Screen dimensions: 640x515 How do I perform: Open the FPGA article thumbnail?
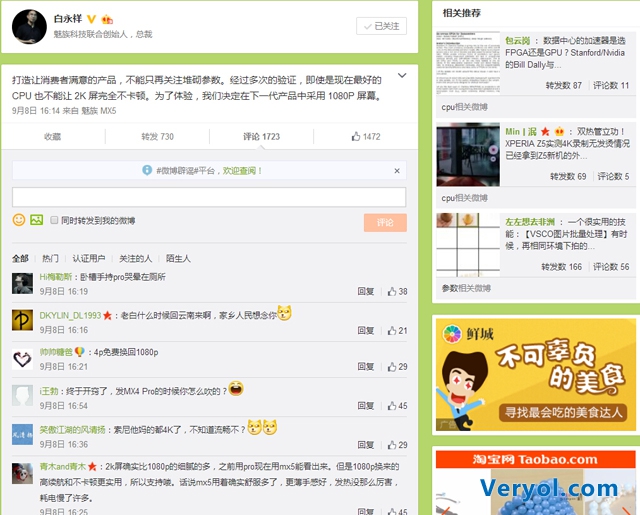[x=468, y=63]
